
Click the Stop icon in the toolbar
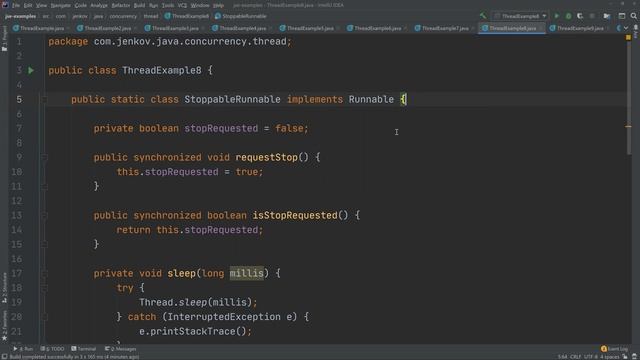click(x=592, y=16)
